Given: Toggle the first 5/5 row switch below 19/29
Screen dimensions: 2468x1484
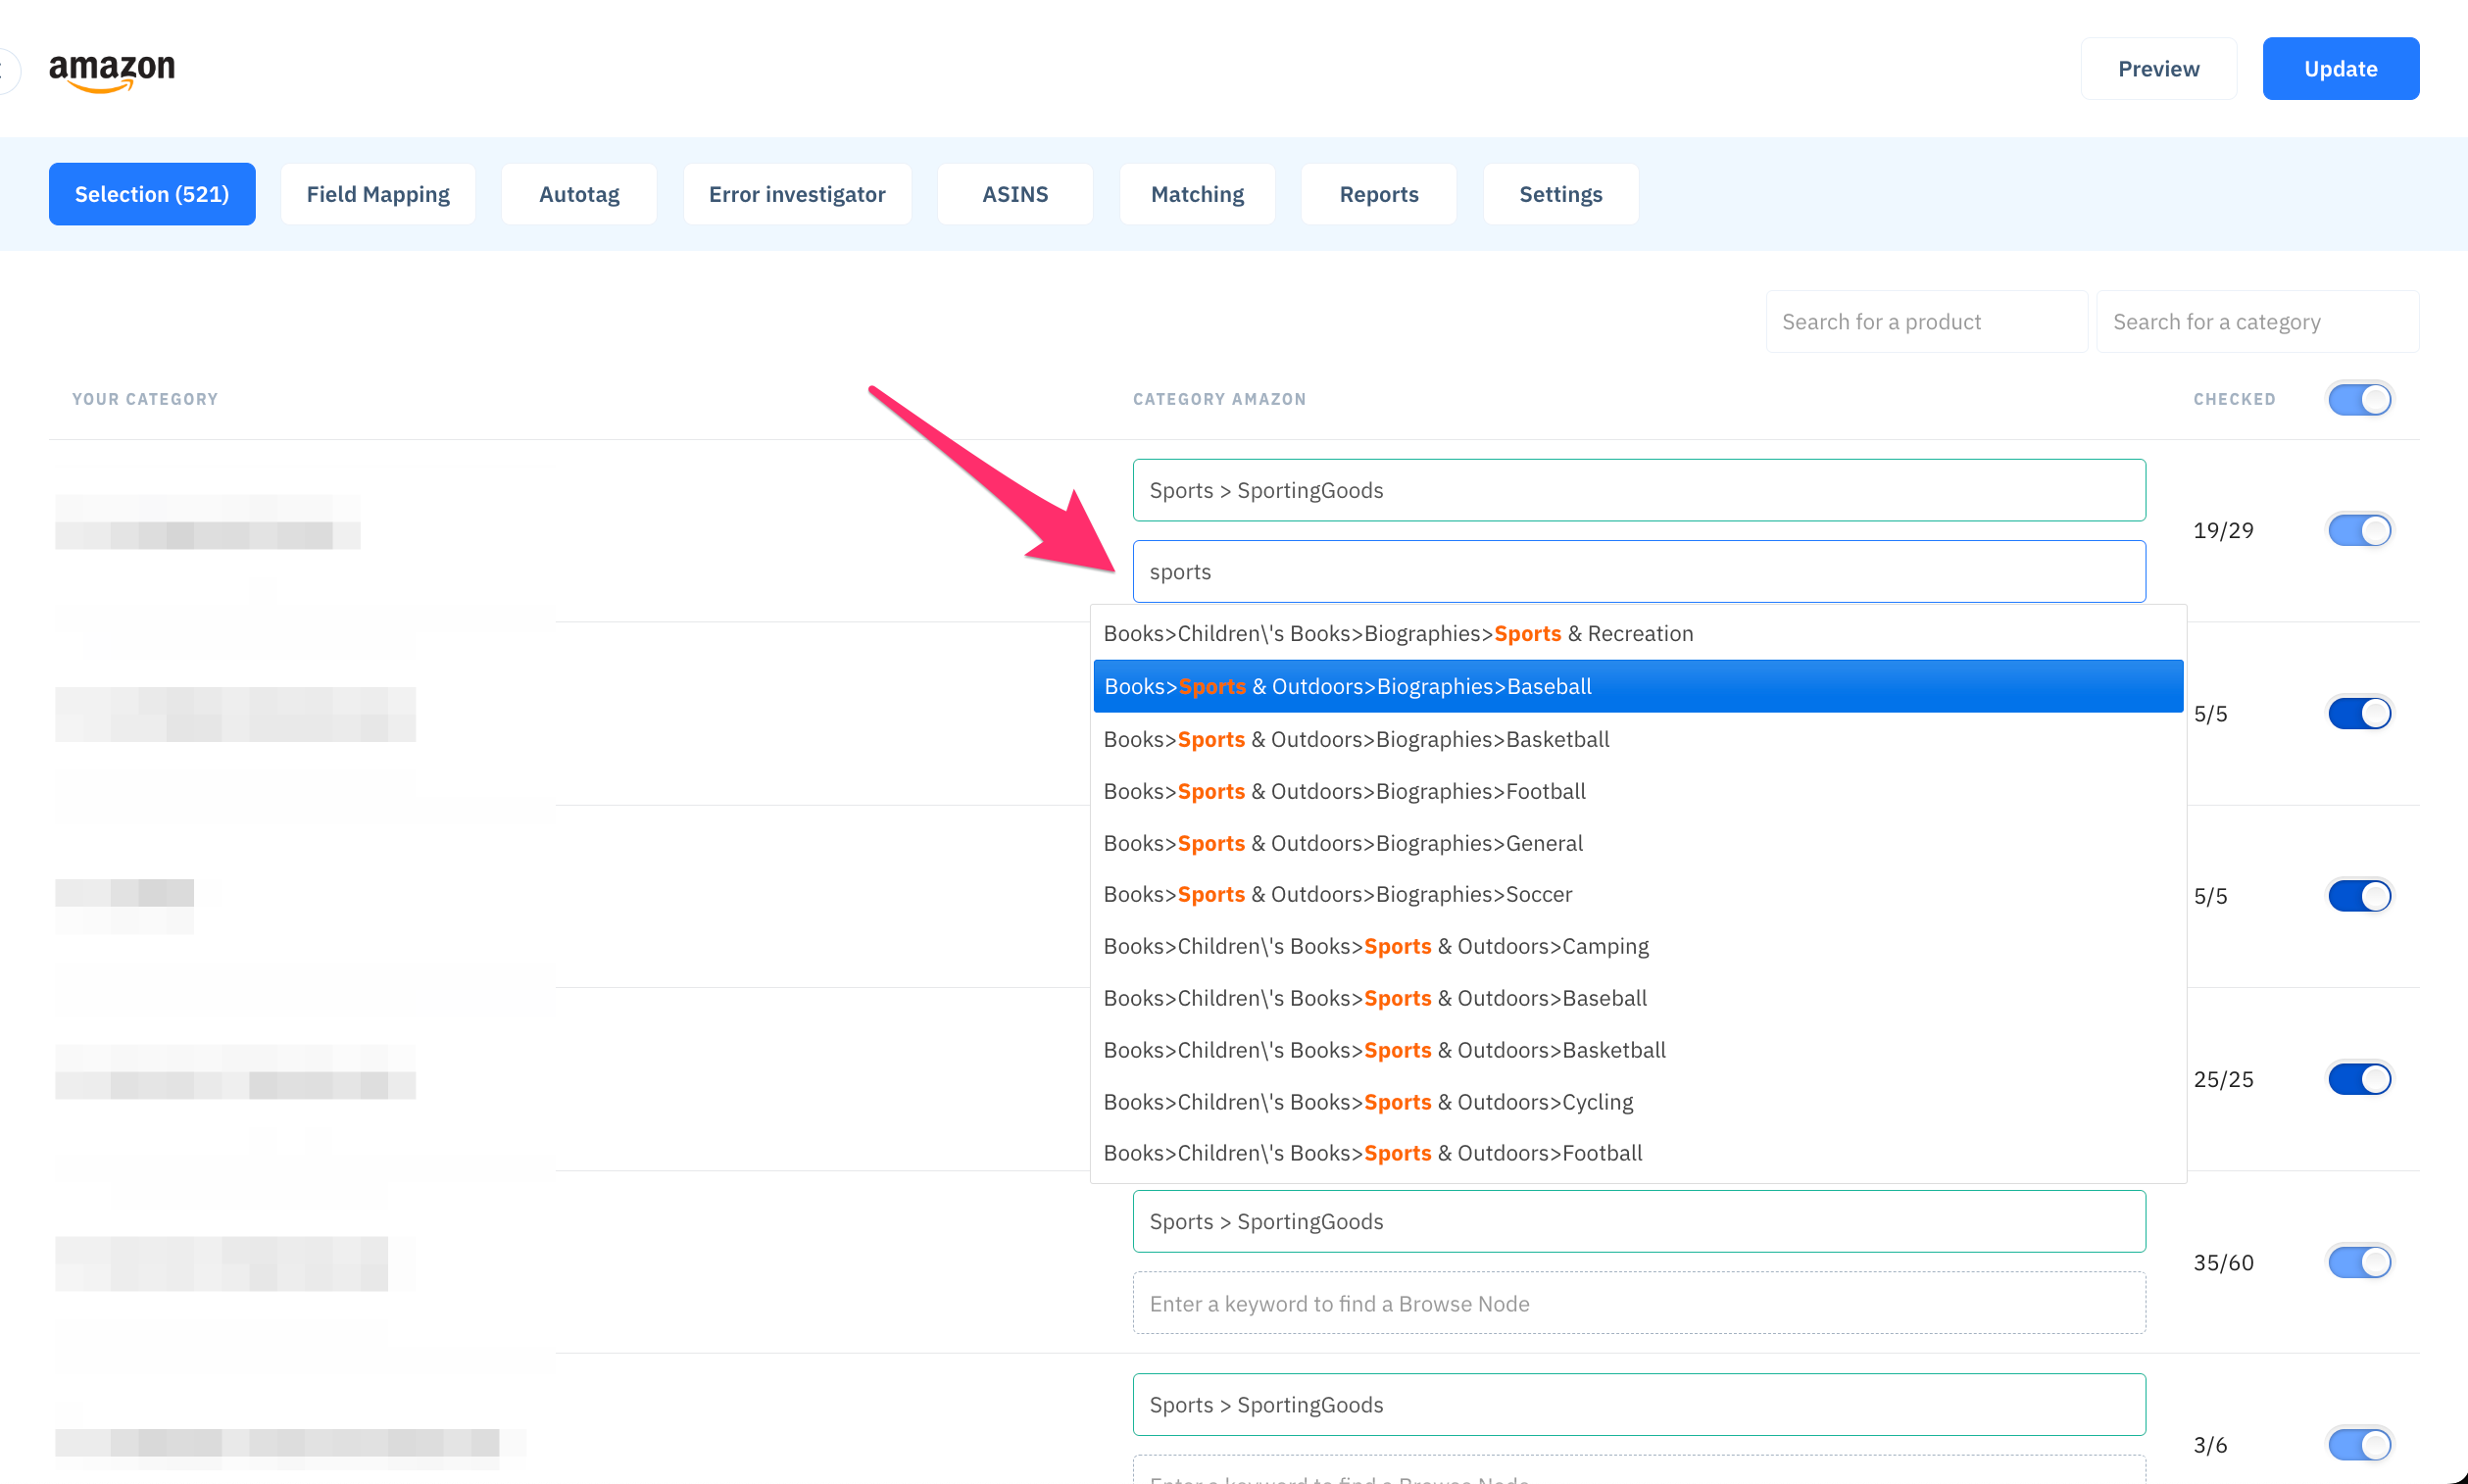Looking at the screenshot, I should click(x=2359, y=713).
